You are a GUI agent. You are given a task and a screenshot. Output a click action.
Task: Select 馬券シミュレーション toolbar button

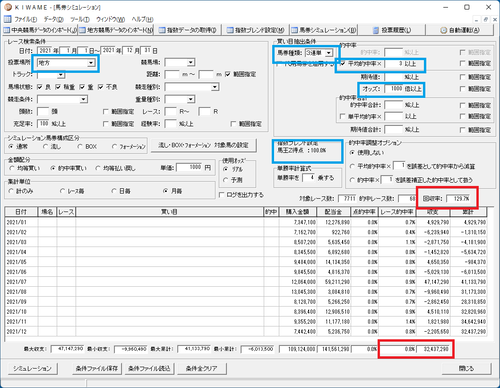(323, 30)
